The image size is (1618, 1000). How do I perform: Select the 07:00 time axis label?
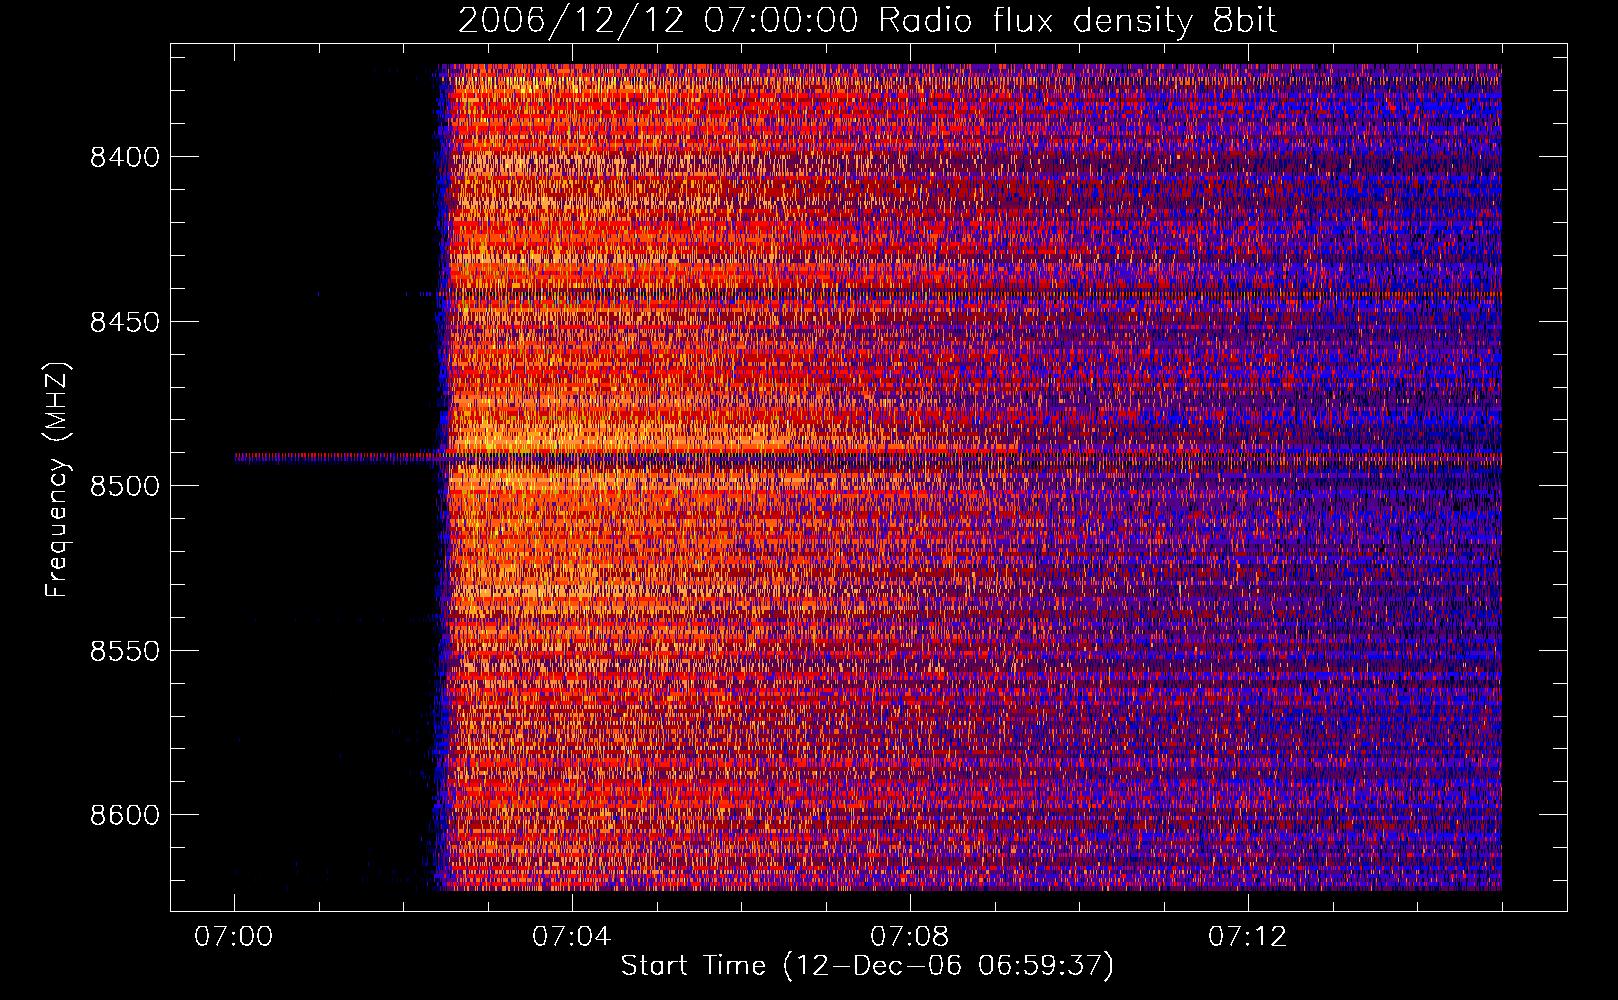(234, 937)
